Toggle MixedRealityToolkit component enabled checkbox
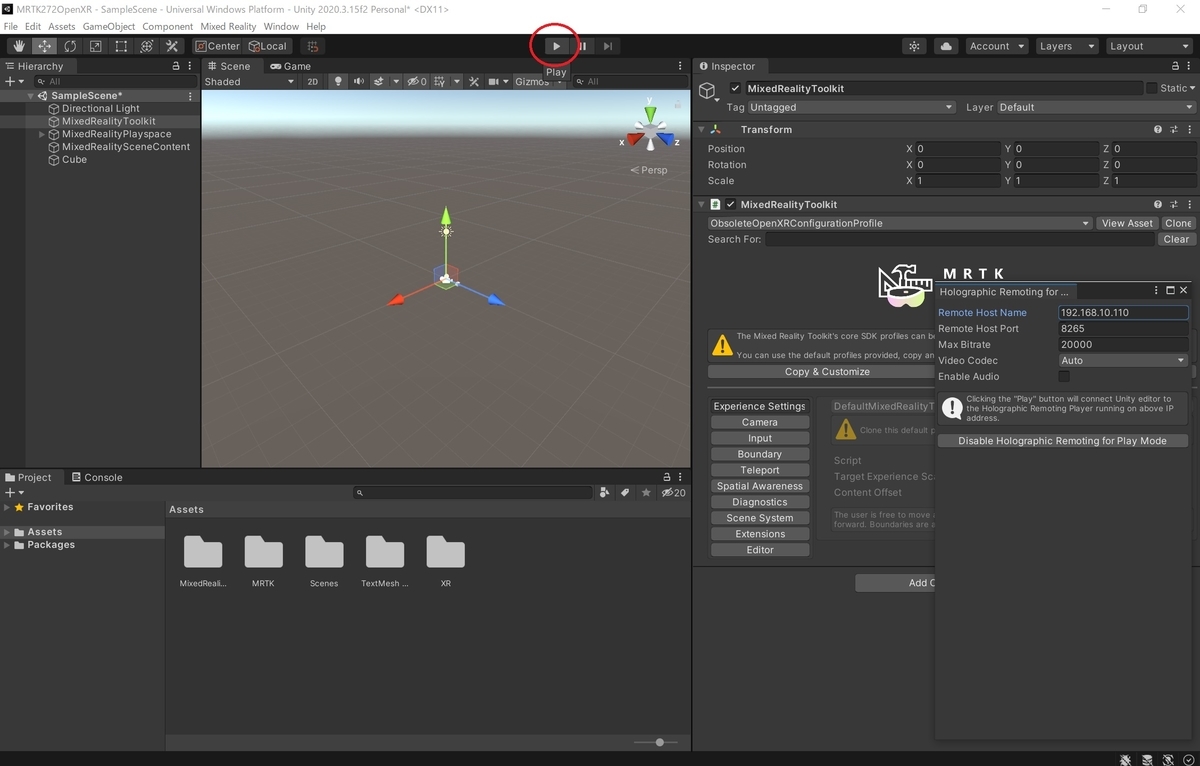1200x766 pixels. (731, 204)
